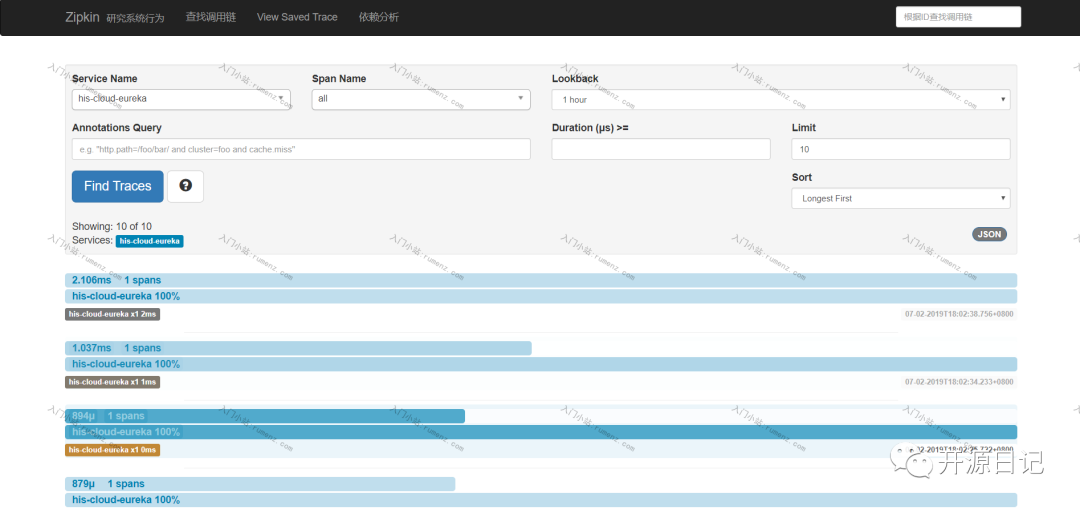Image resolution: width=1080 pixels, height=510 pixels.
Task: Click the Duration (μs) input field
Action: 661,149
